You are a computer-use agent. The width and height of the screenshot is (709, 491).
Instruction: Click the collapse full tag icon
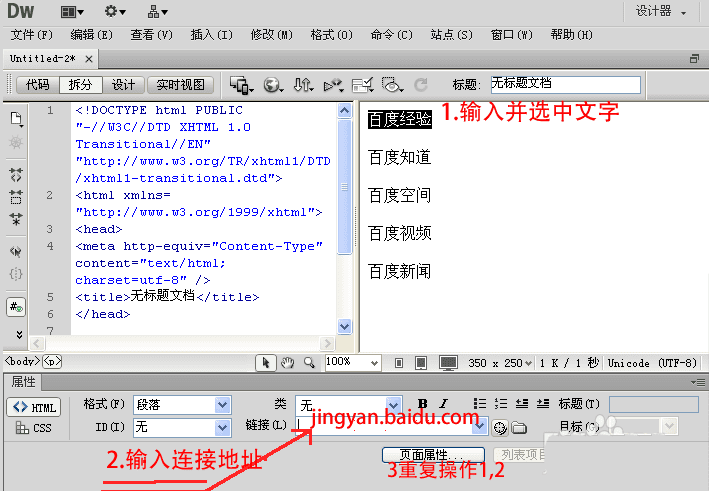[x=16, y=175]
